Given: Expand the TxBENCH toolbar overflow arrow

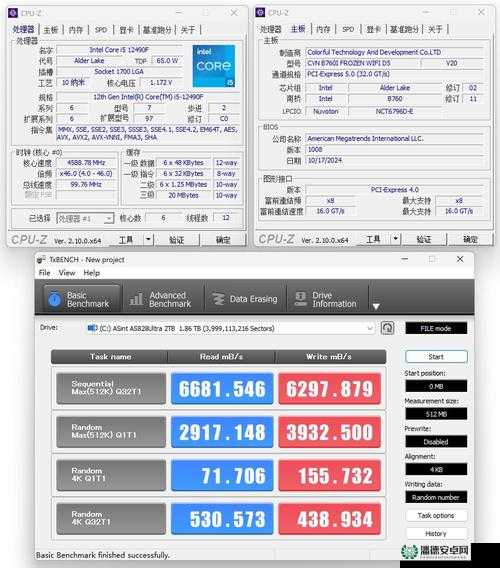Looking at the screenshot, I should [x=376, y=306].
